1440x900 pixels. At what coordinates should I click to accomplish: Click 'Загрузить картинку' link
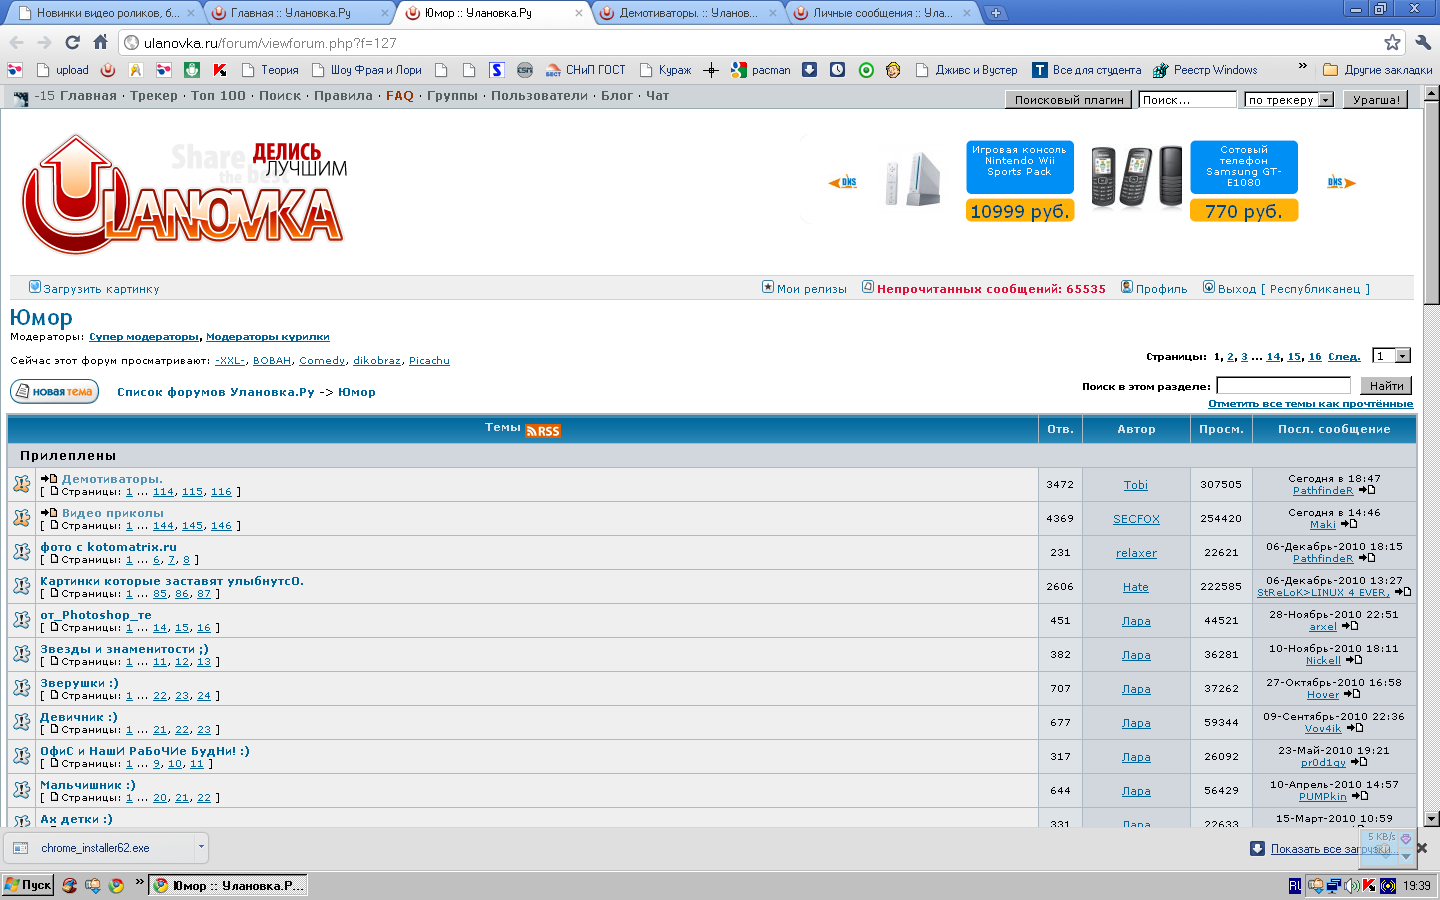(x=101, y=289)
